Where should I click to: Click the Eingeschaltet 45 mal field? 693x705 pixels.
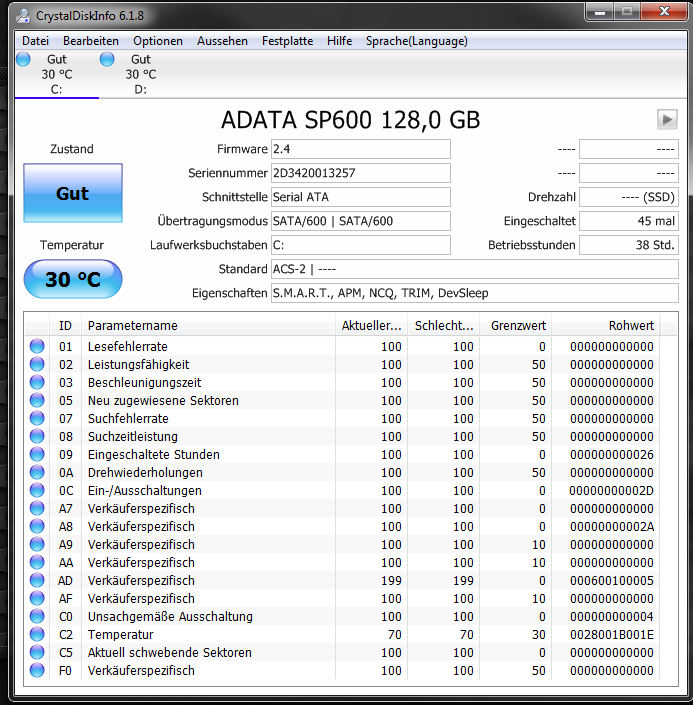point(629,221)
